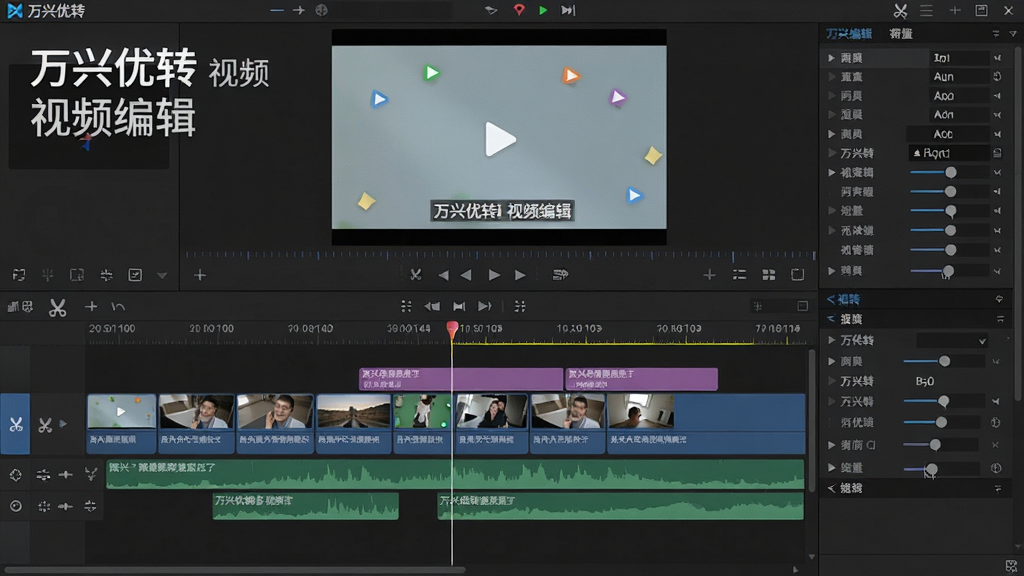Click the skip-to-end icon in the top bar

(x=568, y=10)
